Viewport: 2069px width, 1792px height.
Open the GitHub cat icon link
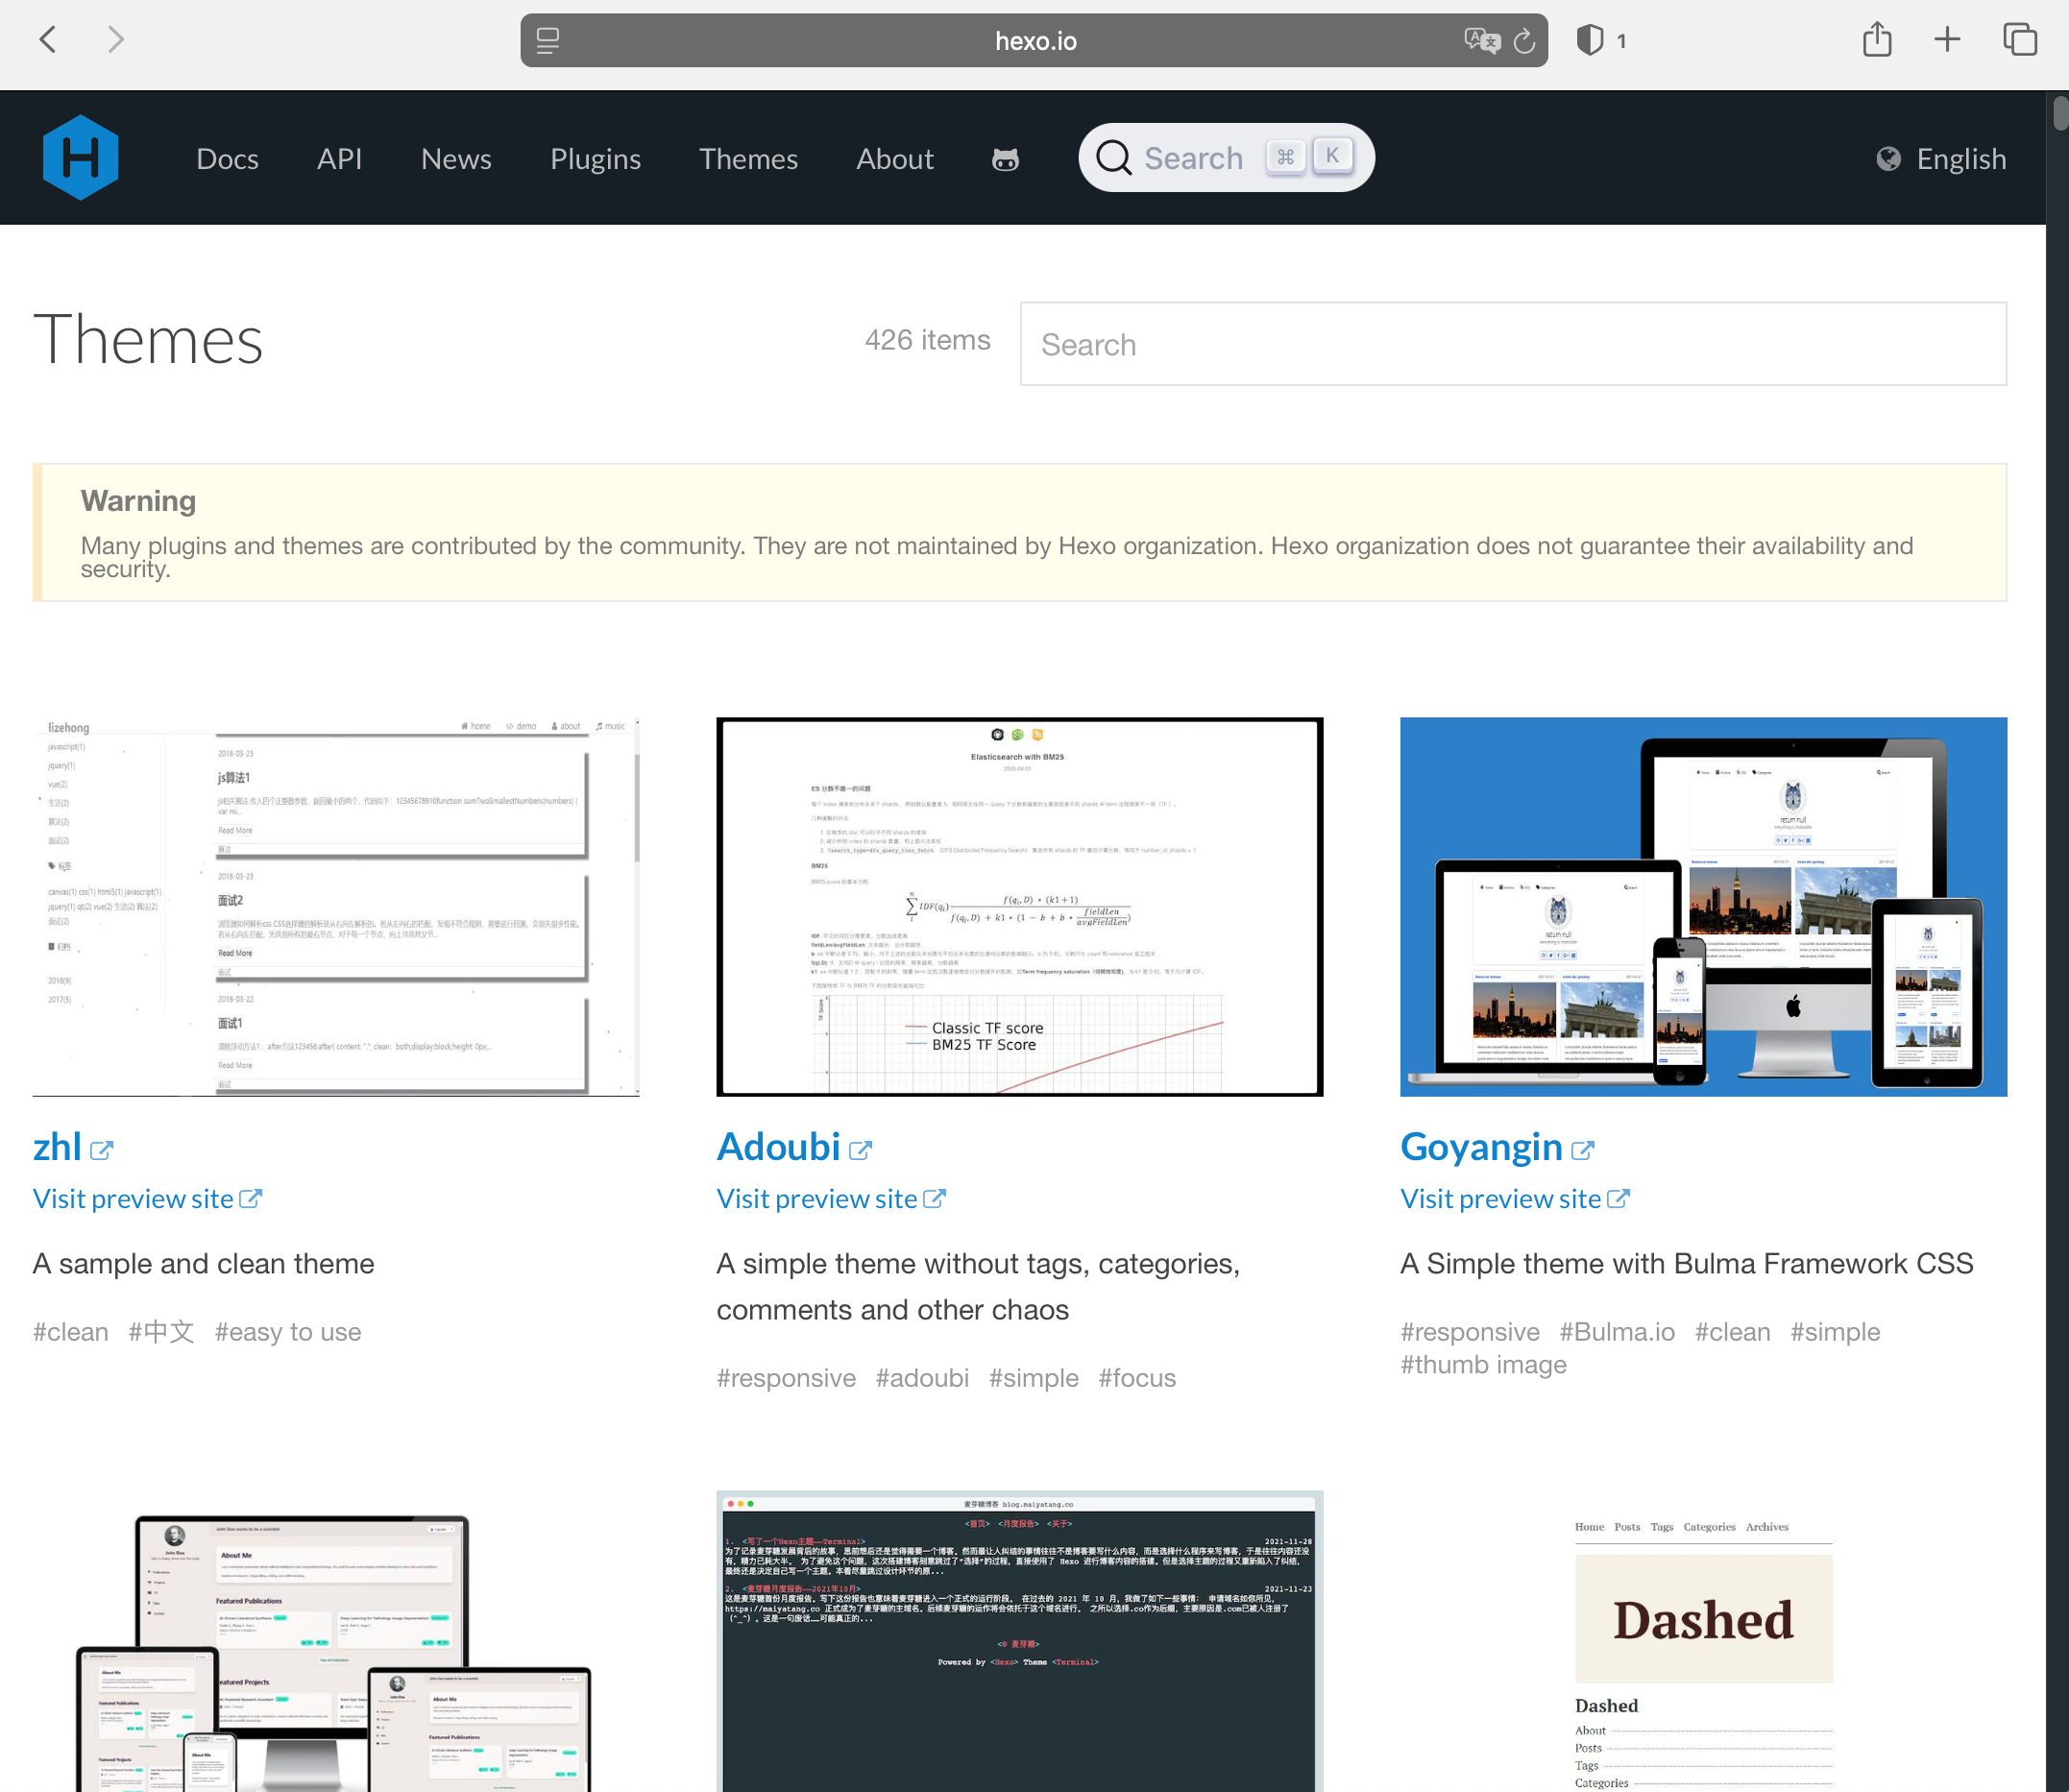click(1005, 159)
